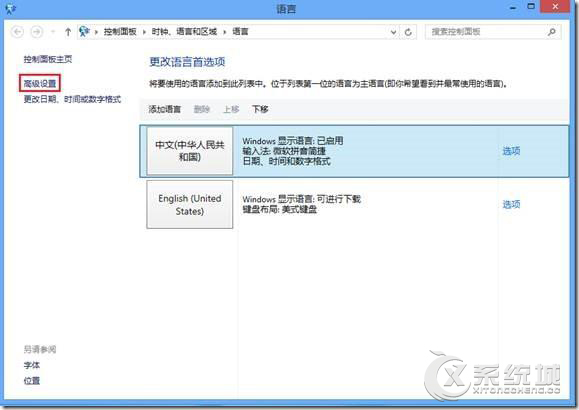
Task: Go up one level with the up arrow
Action: click(68, 32)
